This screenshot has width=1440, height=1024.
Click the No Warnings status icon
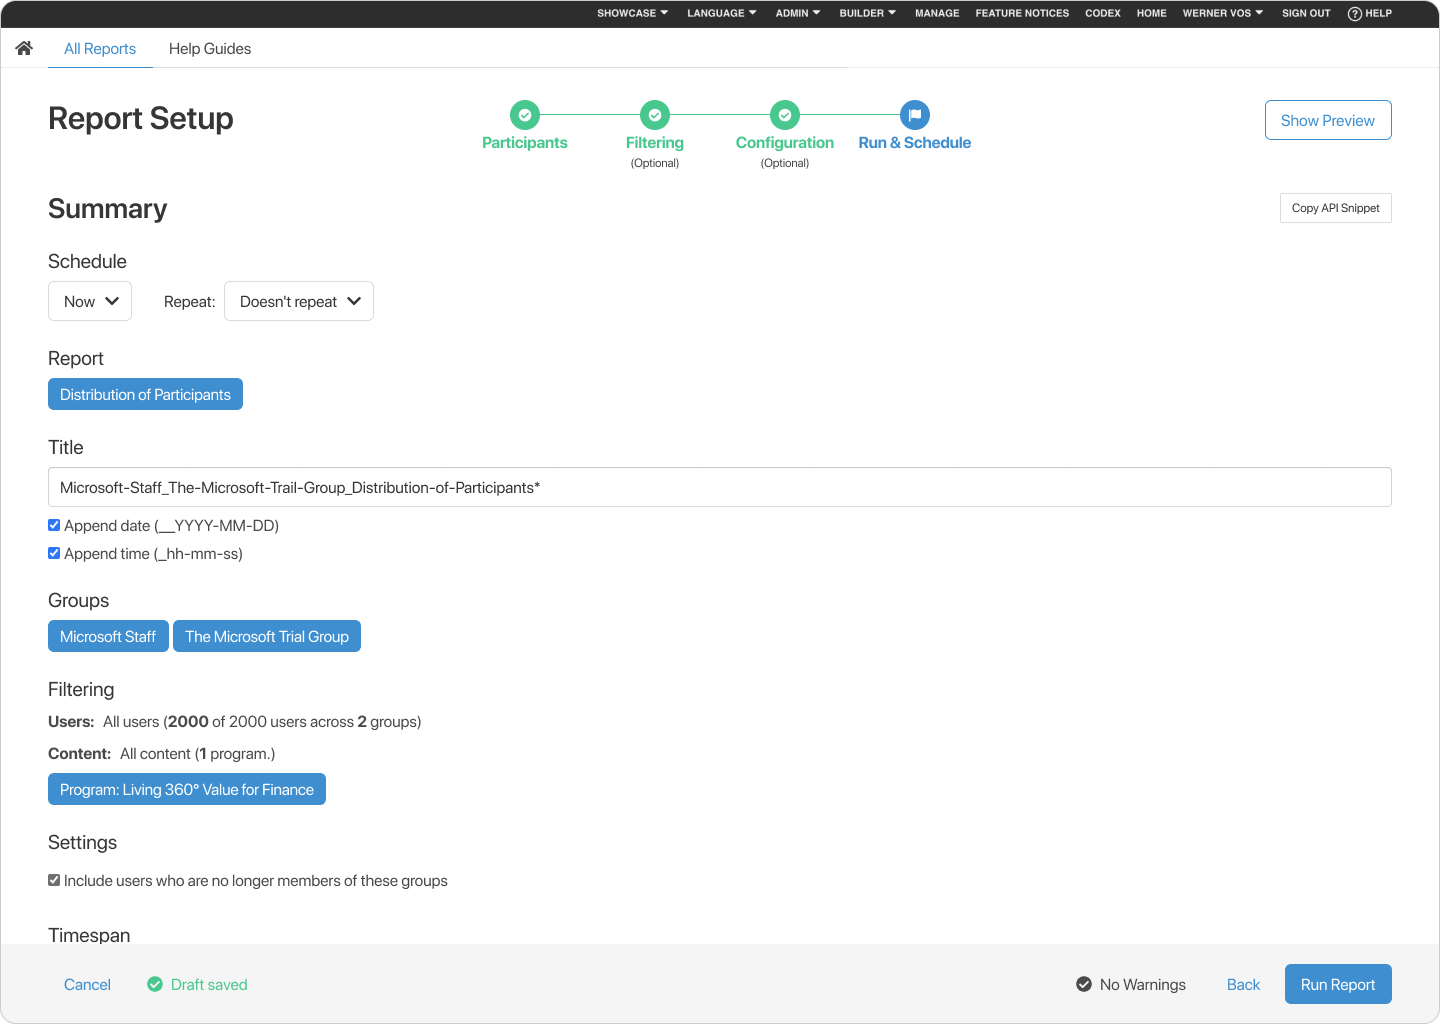pyautogui.click(x=1084, y=984)
